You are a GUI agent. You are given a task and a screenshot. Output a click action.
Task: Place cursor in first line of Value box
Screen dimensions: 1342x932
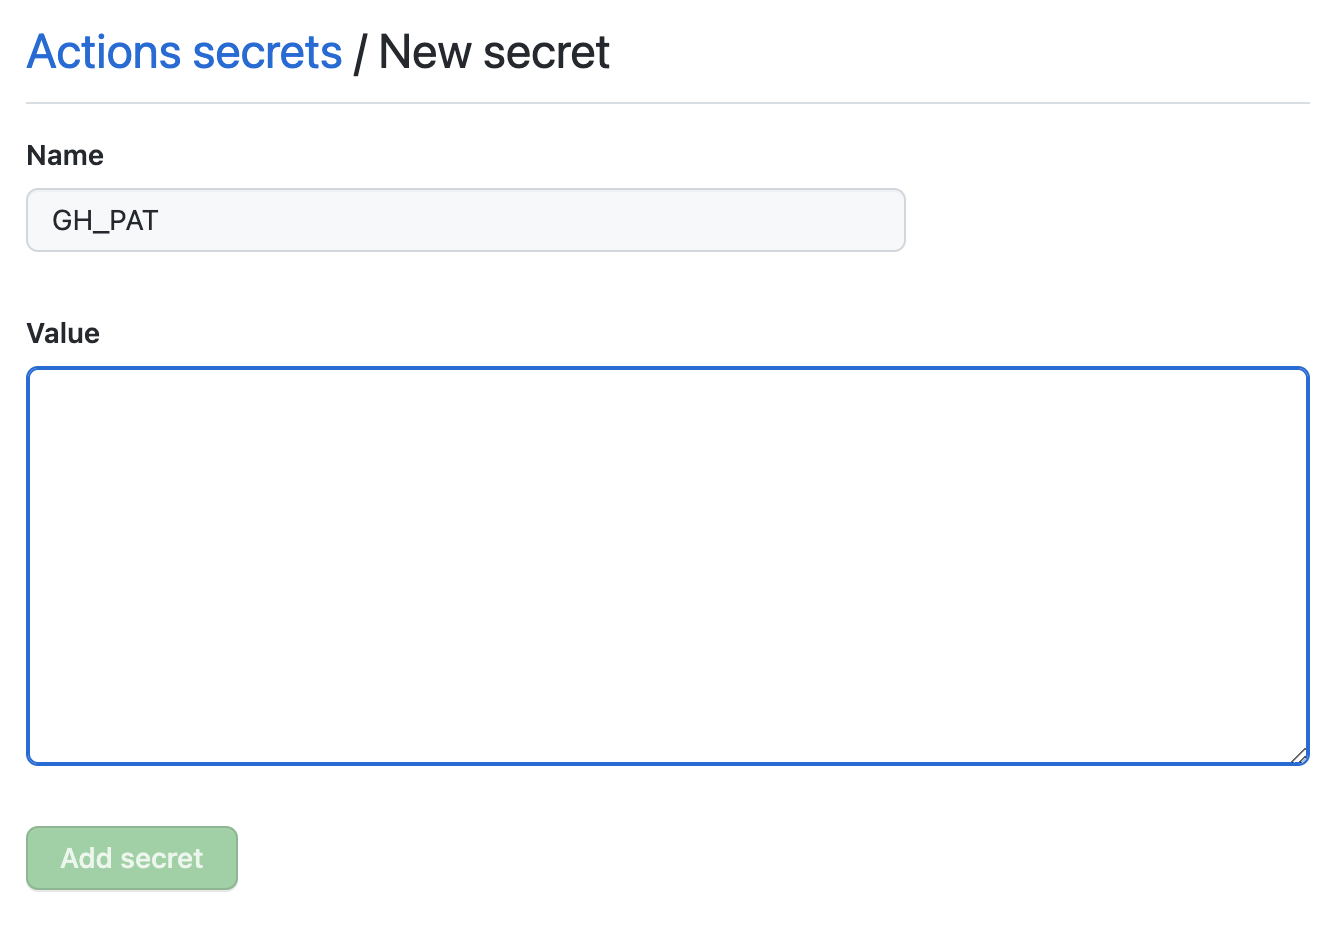300,392
